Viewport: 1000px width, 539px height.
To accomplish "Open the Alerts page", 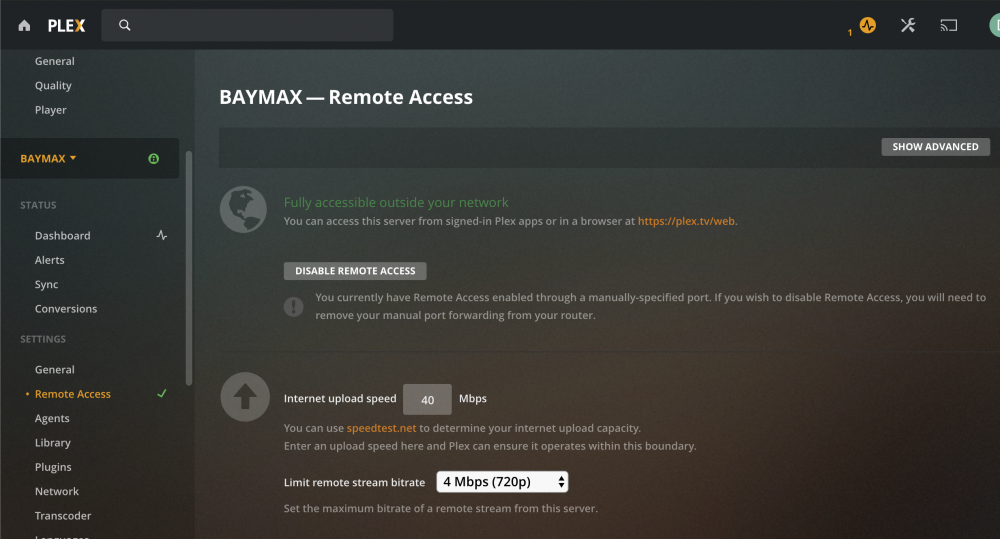I will click(50, 260).
